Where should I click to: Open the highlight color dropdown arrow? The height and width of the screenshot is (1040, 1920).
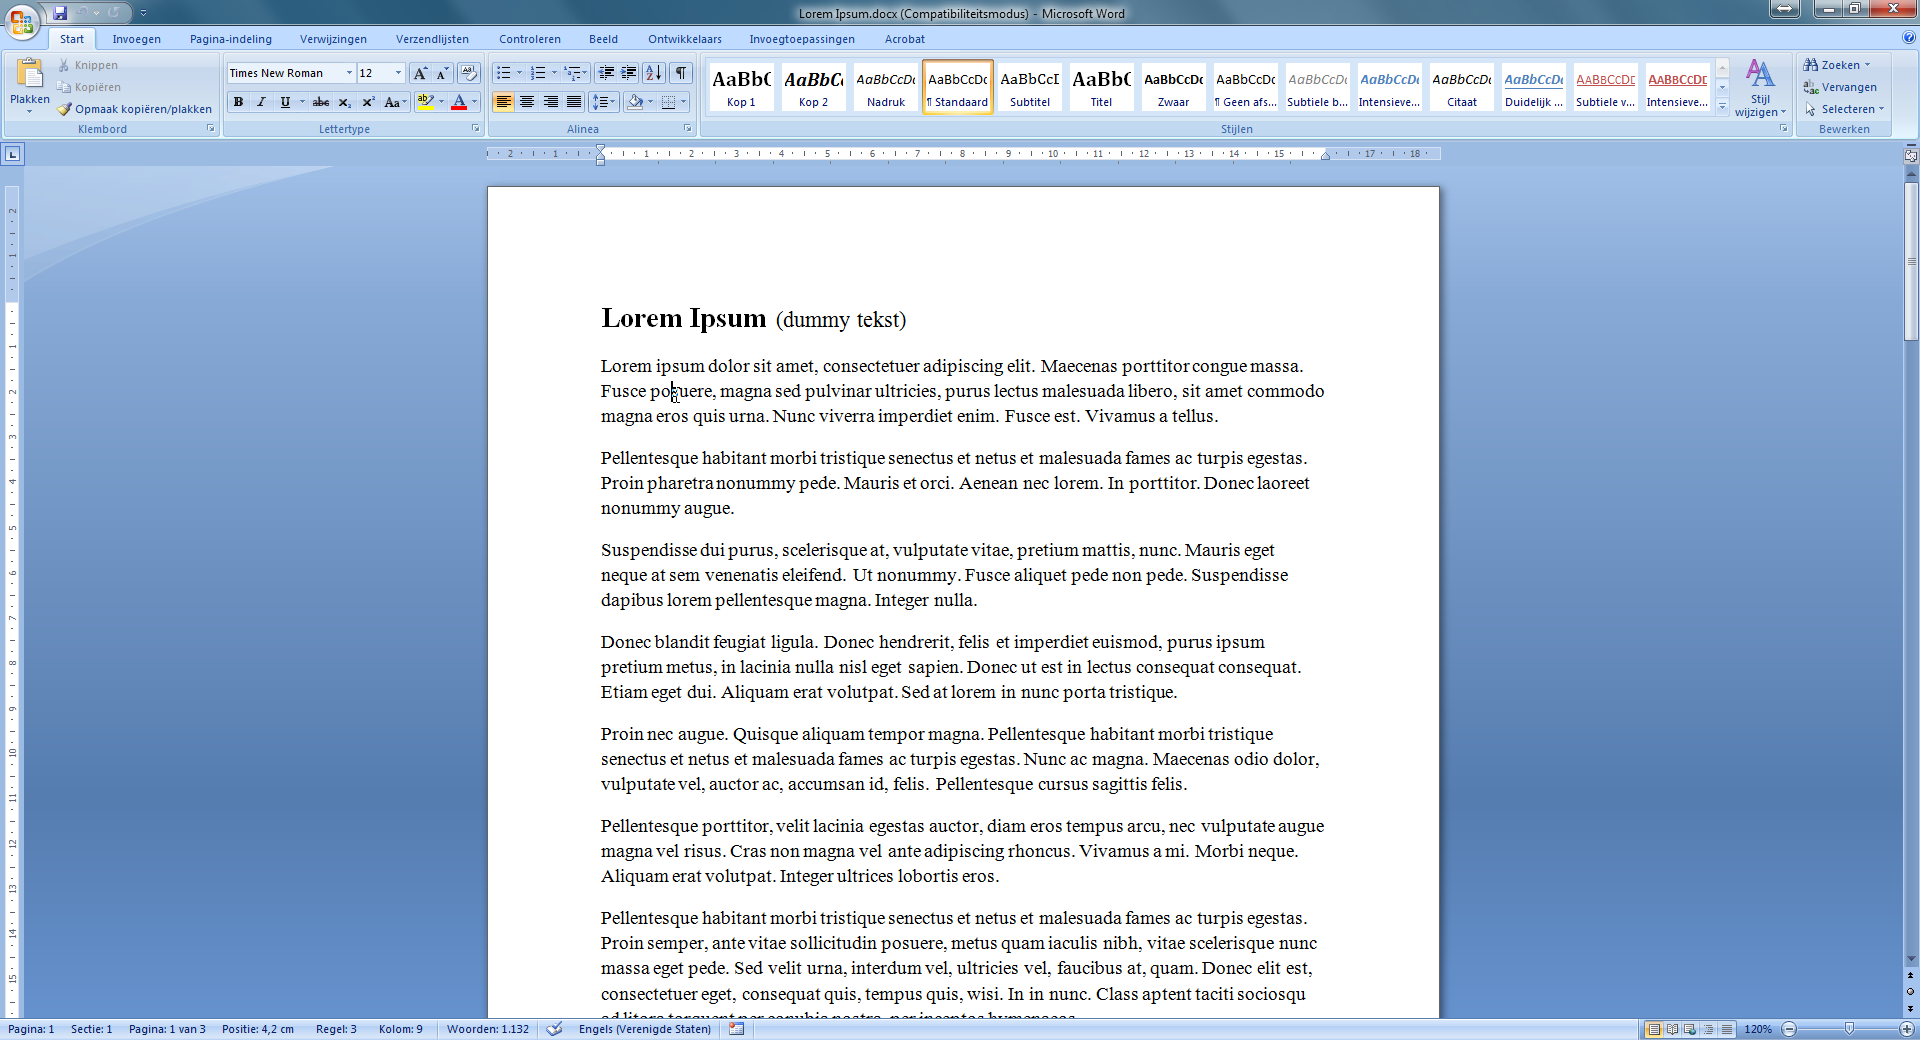[x=441, y=102]
